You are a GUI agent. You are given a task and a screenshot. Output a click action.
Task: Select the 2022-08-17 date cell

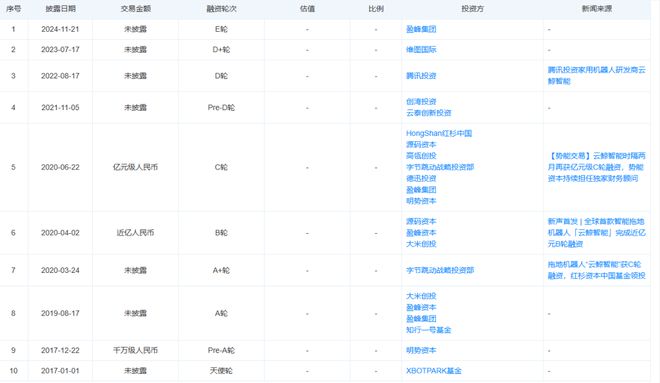pyautogui.click(x=60, y=76)
